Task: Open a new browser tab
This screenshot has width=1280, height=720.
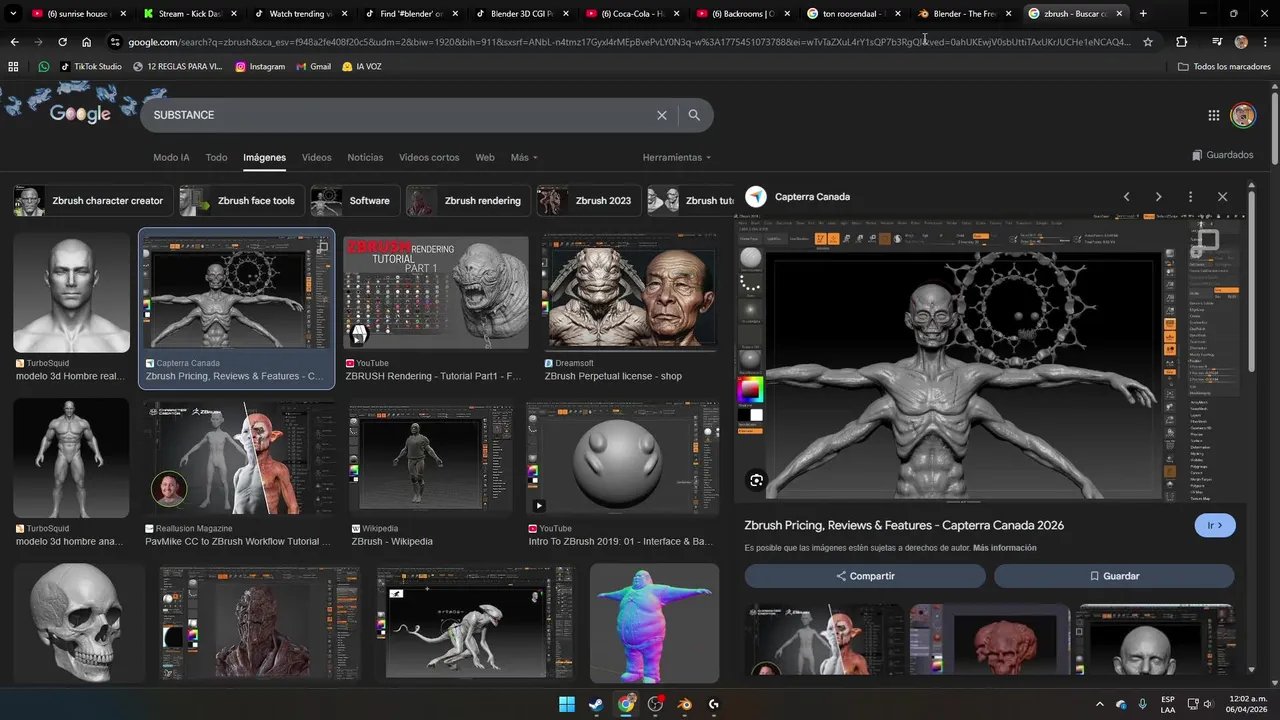Action: [x=1143, y=14]
